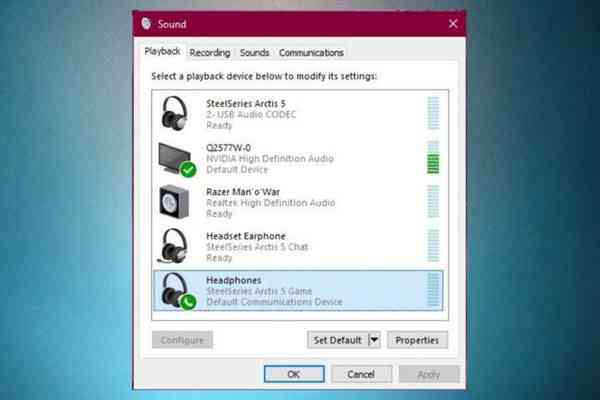Click the Sound speaker icon in title bar
Screen dimensions: 600x400
146,24
